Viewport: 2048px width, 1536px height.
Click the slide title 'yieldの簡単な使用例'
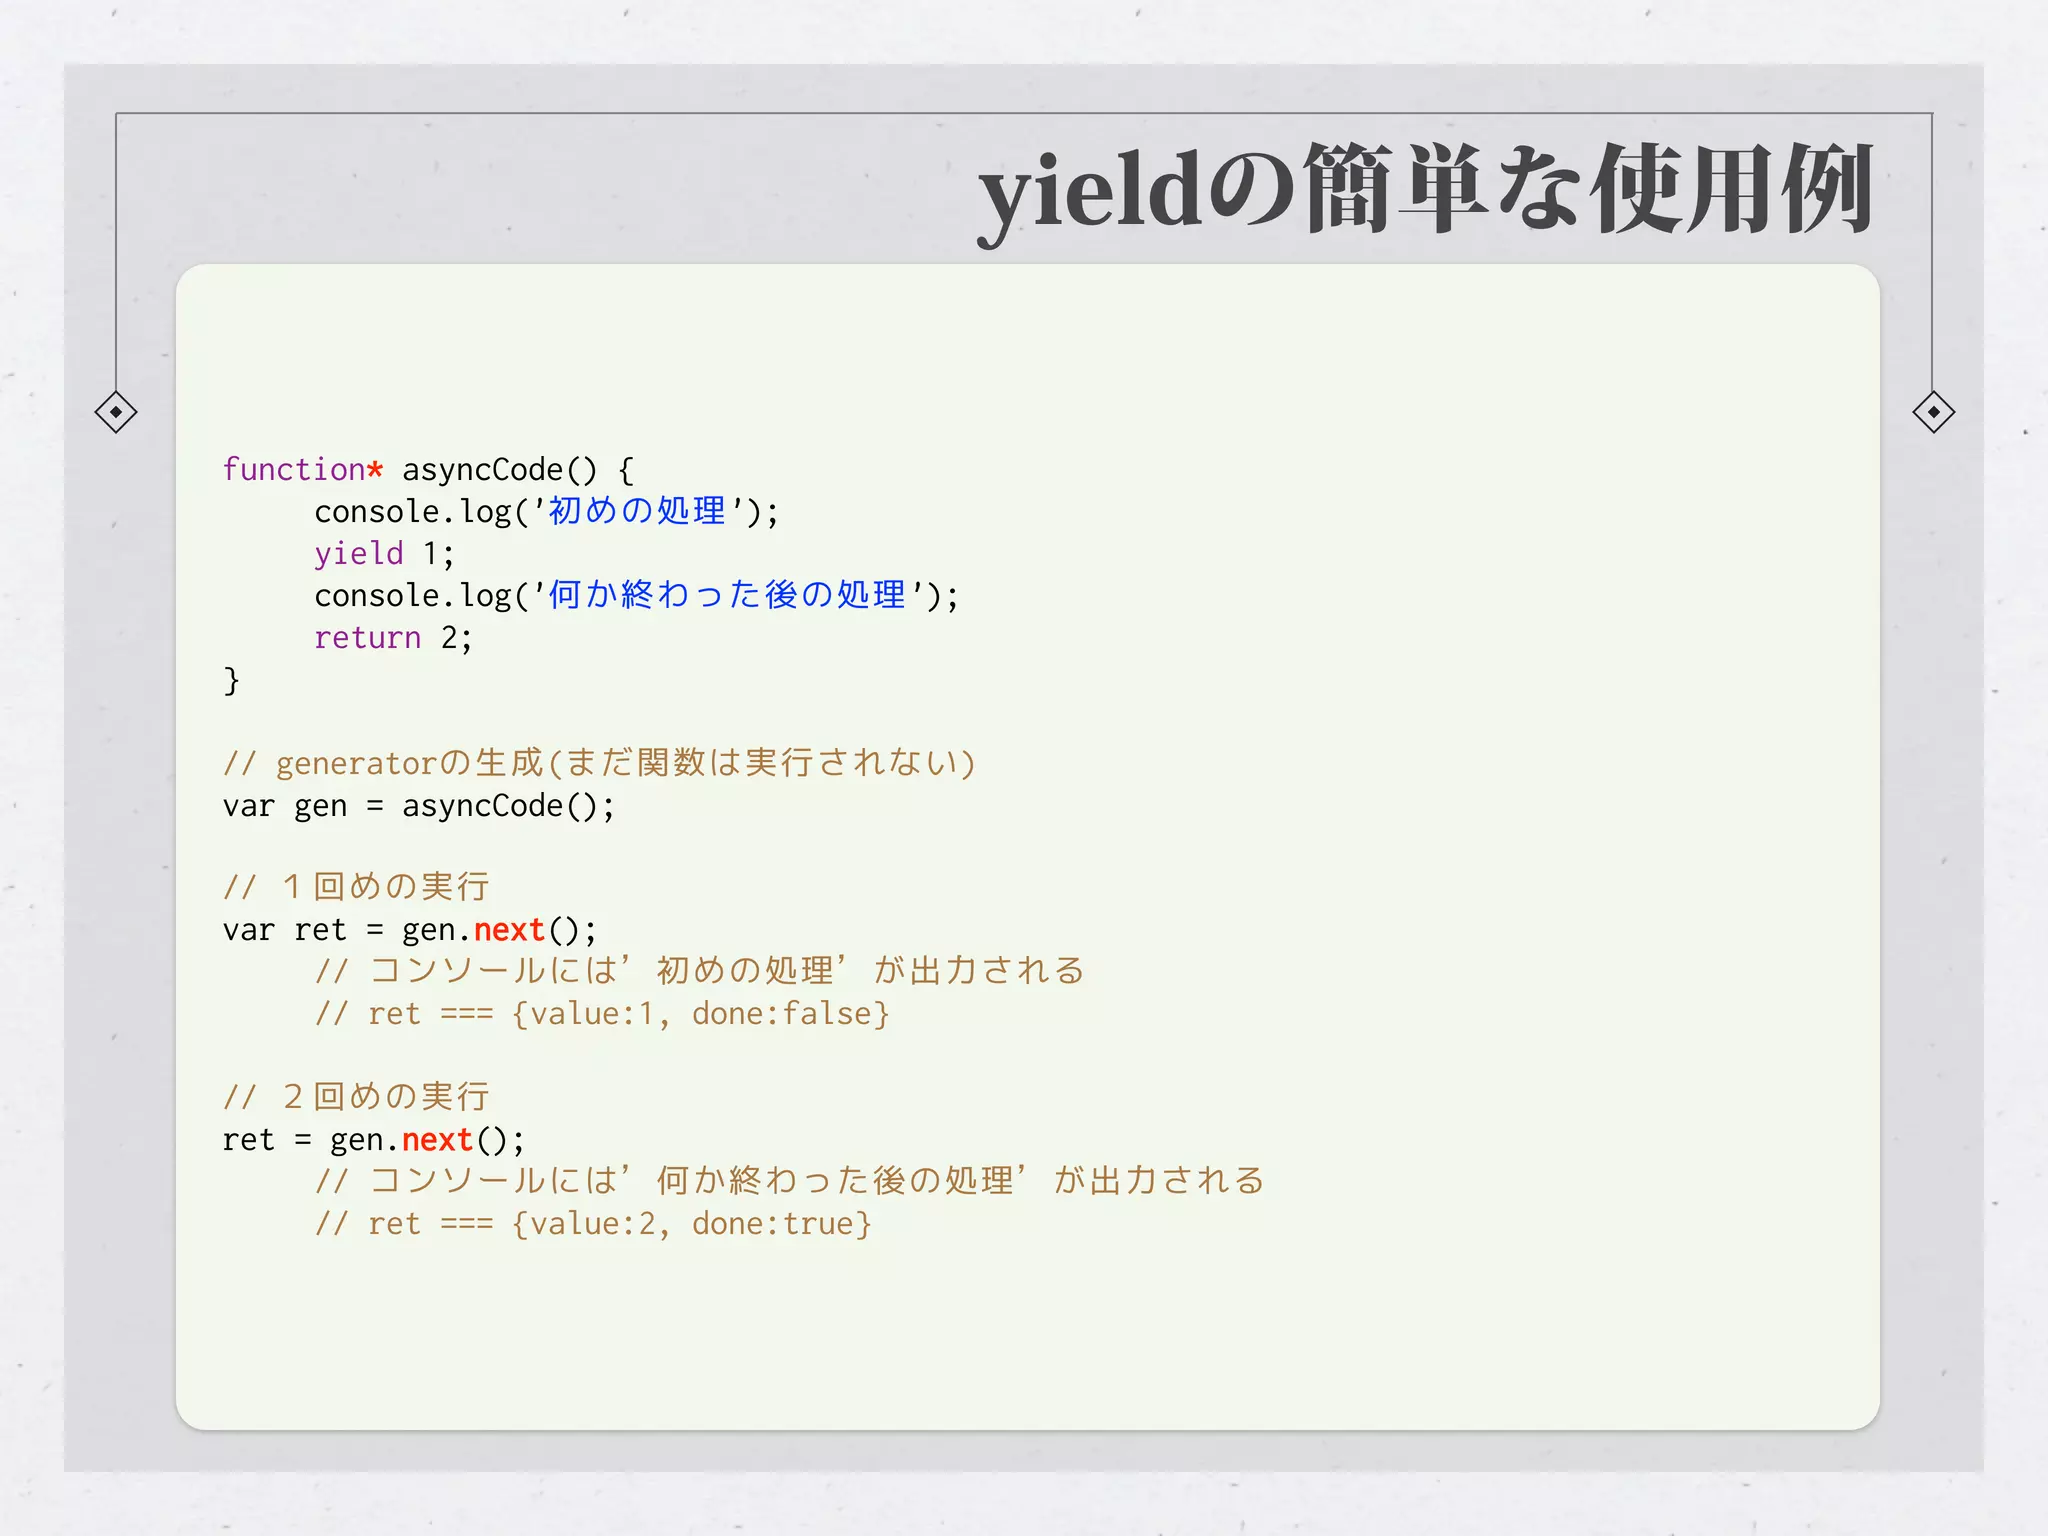(1425, 192)
